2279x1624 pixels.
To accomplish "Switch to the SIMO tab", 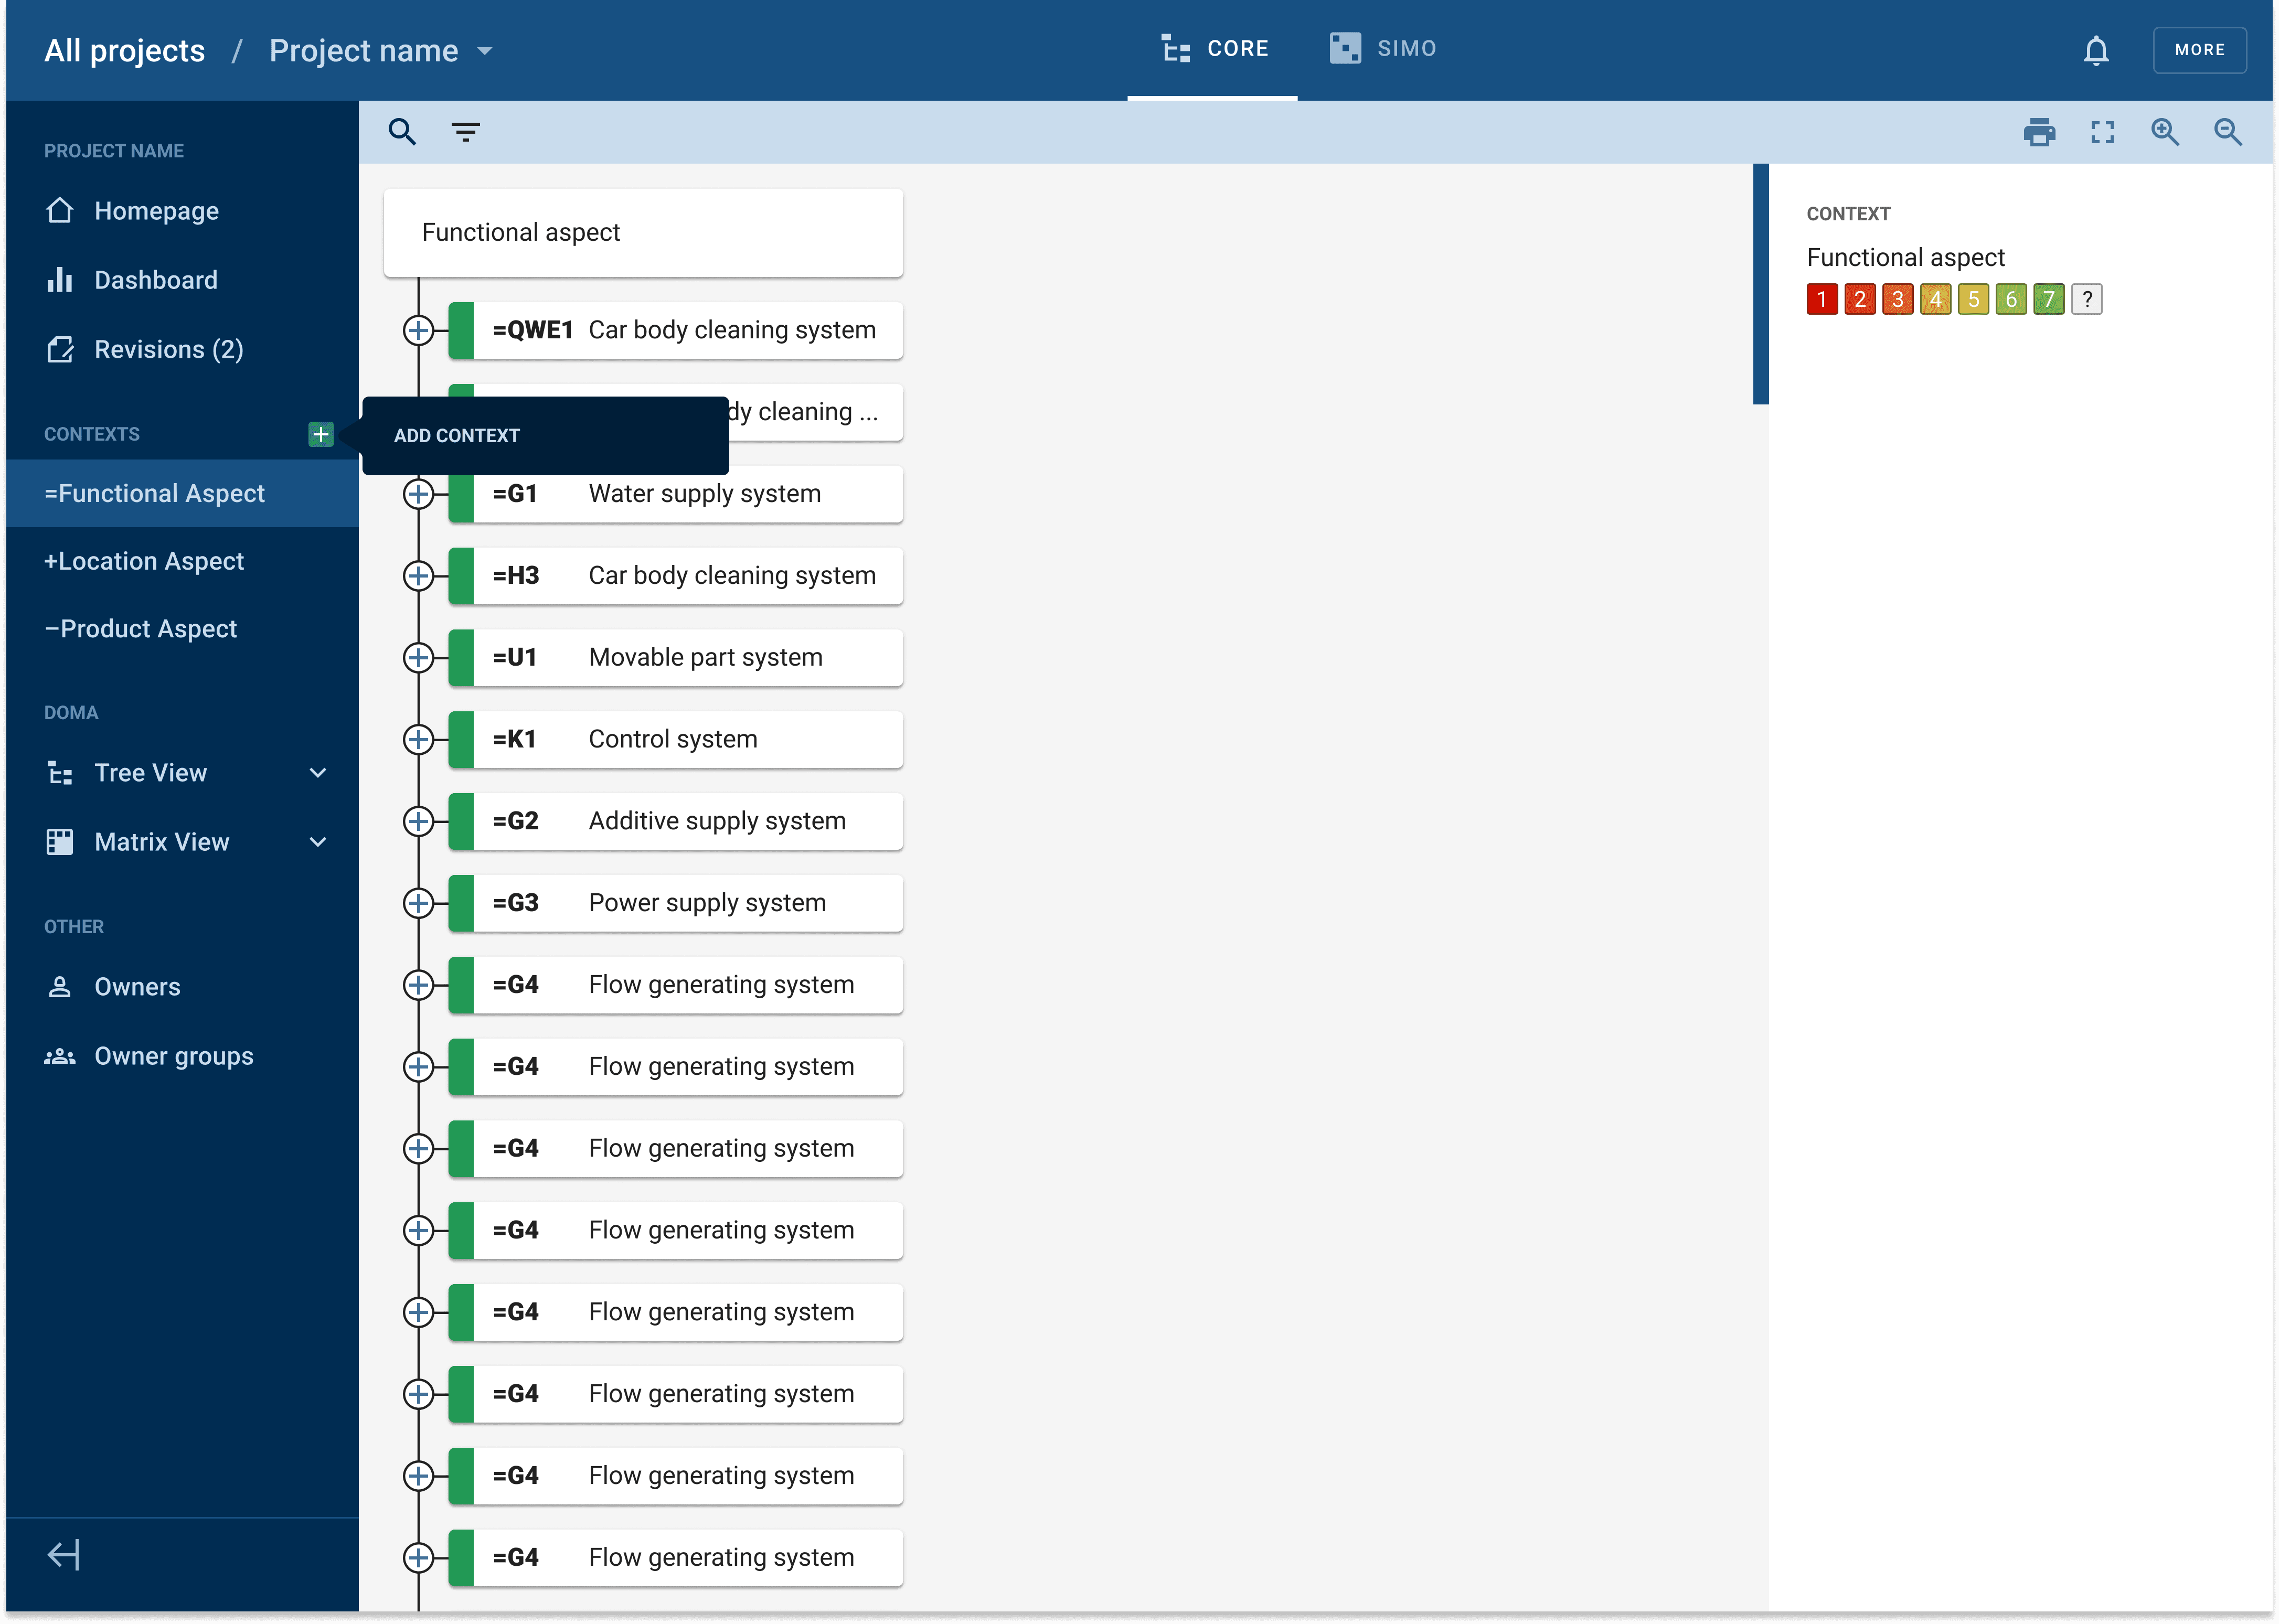I will point(1383,49).
